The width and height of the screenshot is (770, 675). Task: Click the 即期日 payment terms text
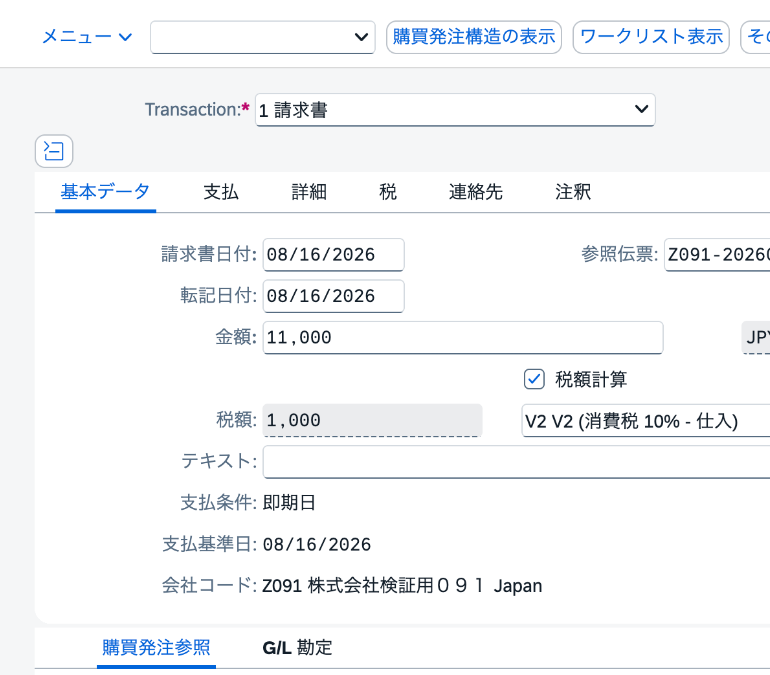pyautogui.click(x=289, y=503)
